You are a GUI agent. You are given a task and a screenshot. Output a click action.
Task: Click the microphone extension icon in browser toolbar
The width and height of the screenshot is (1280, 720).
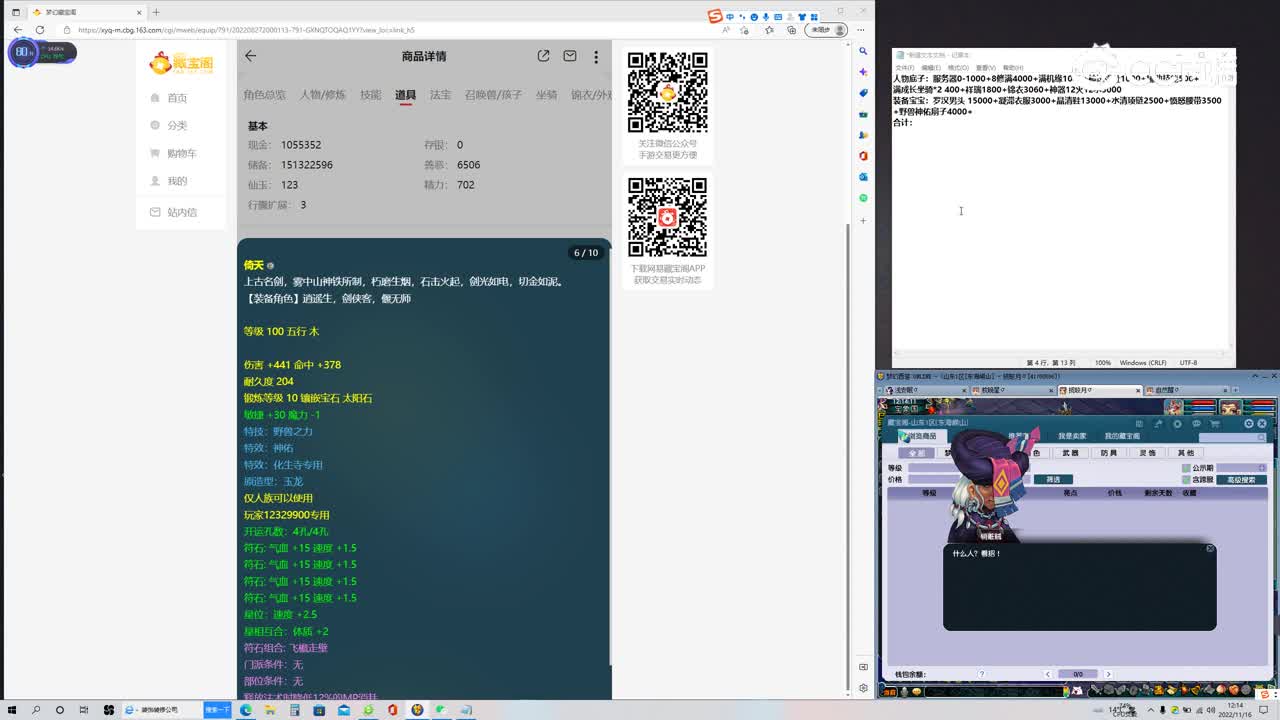[x=765, y=17]
